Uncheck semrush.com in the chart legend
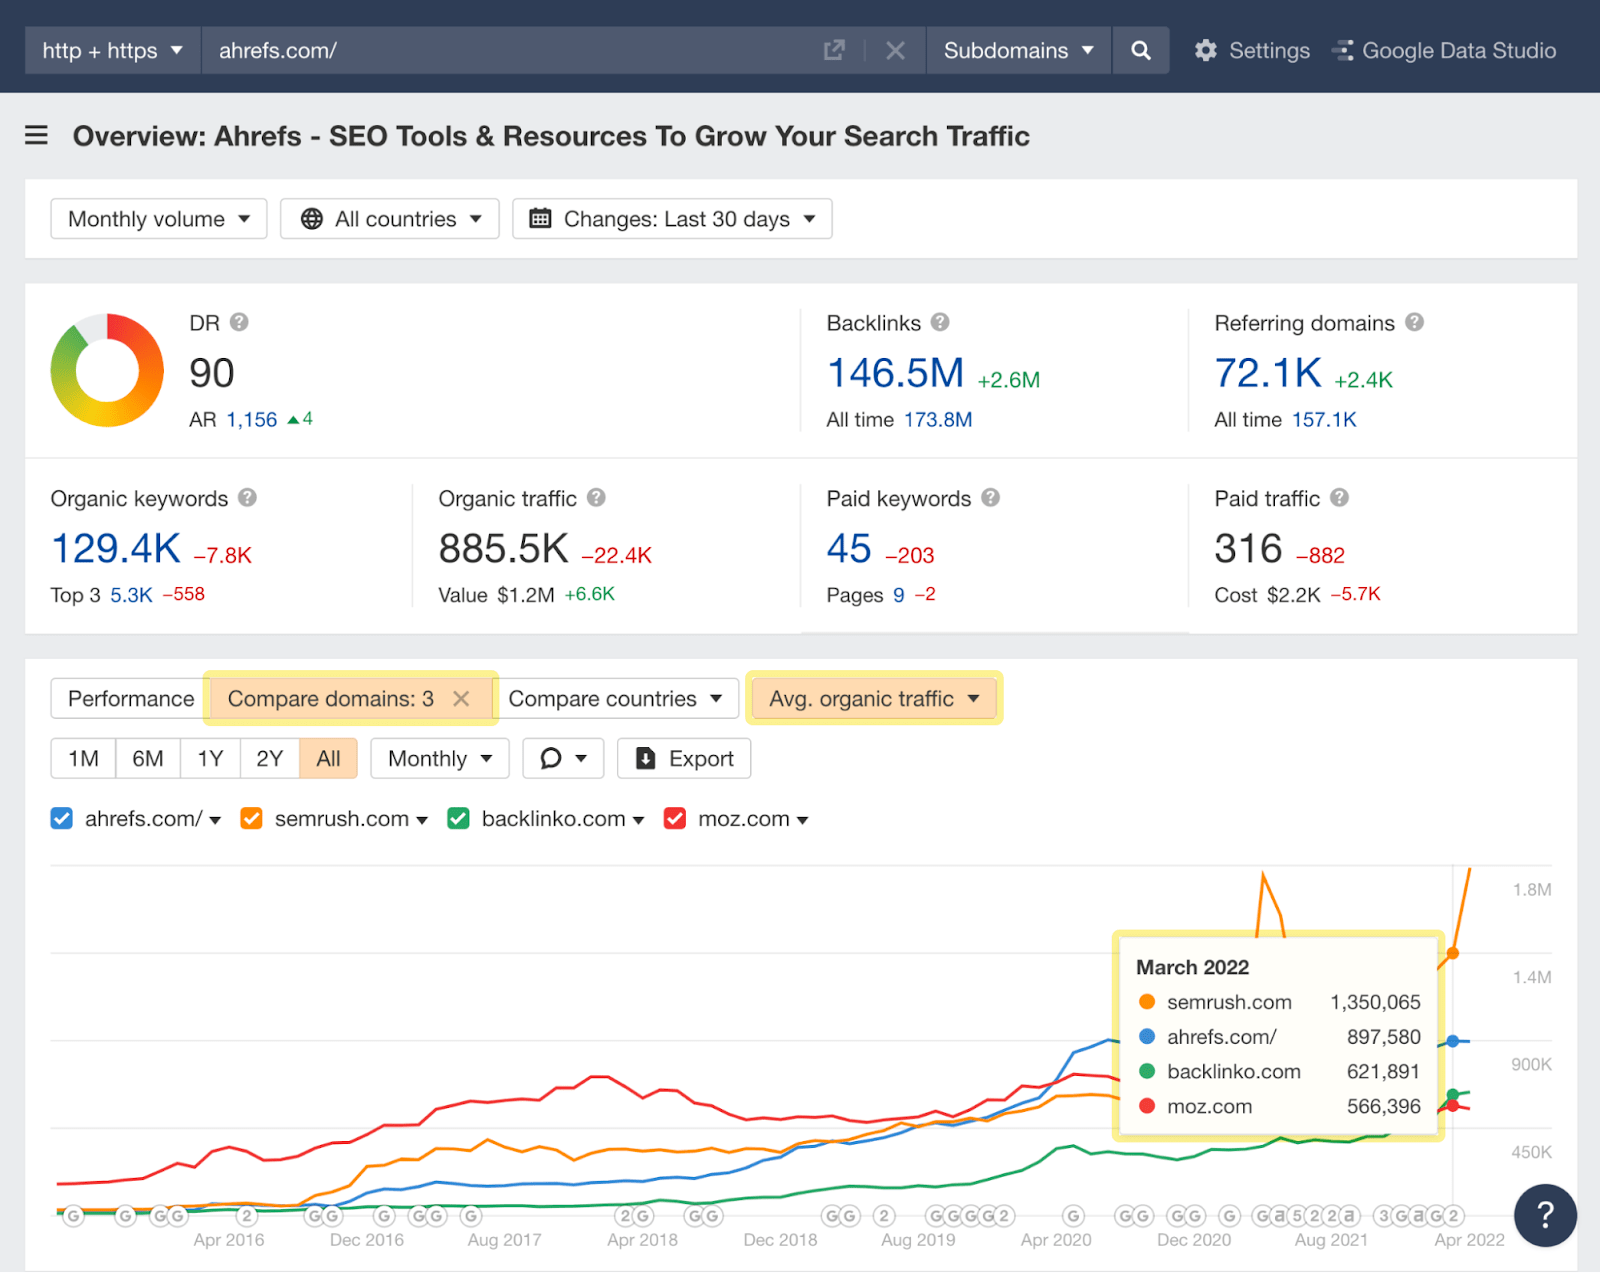This screenshot has width=1600, height=1273. [251, 818]
